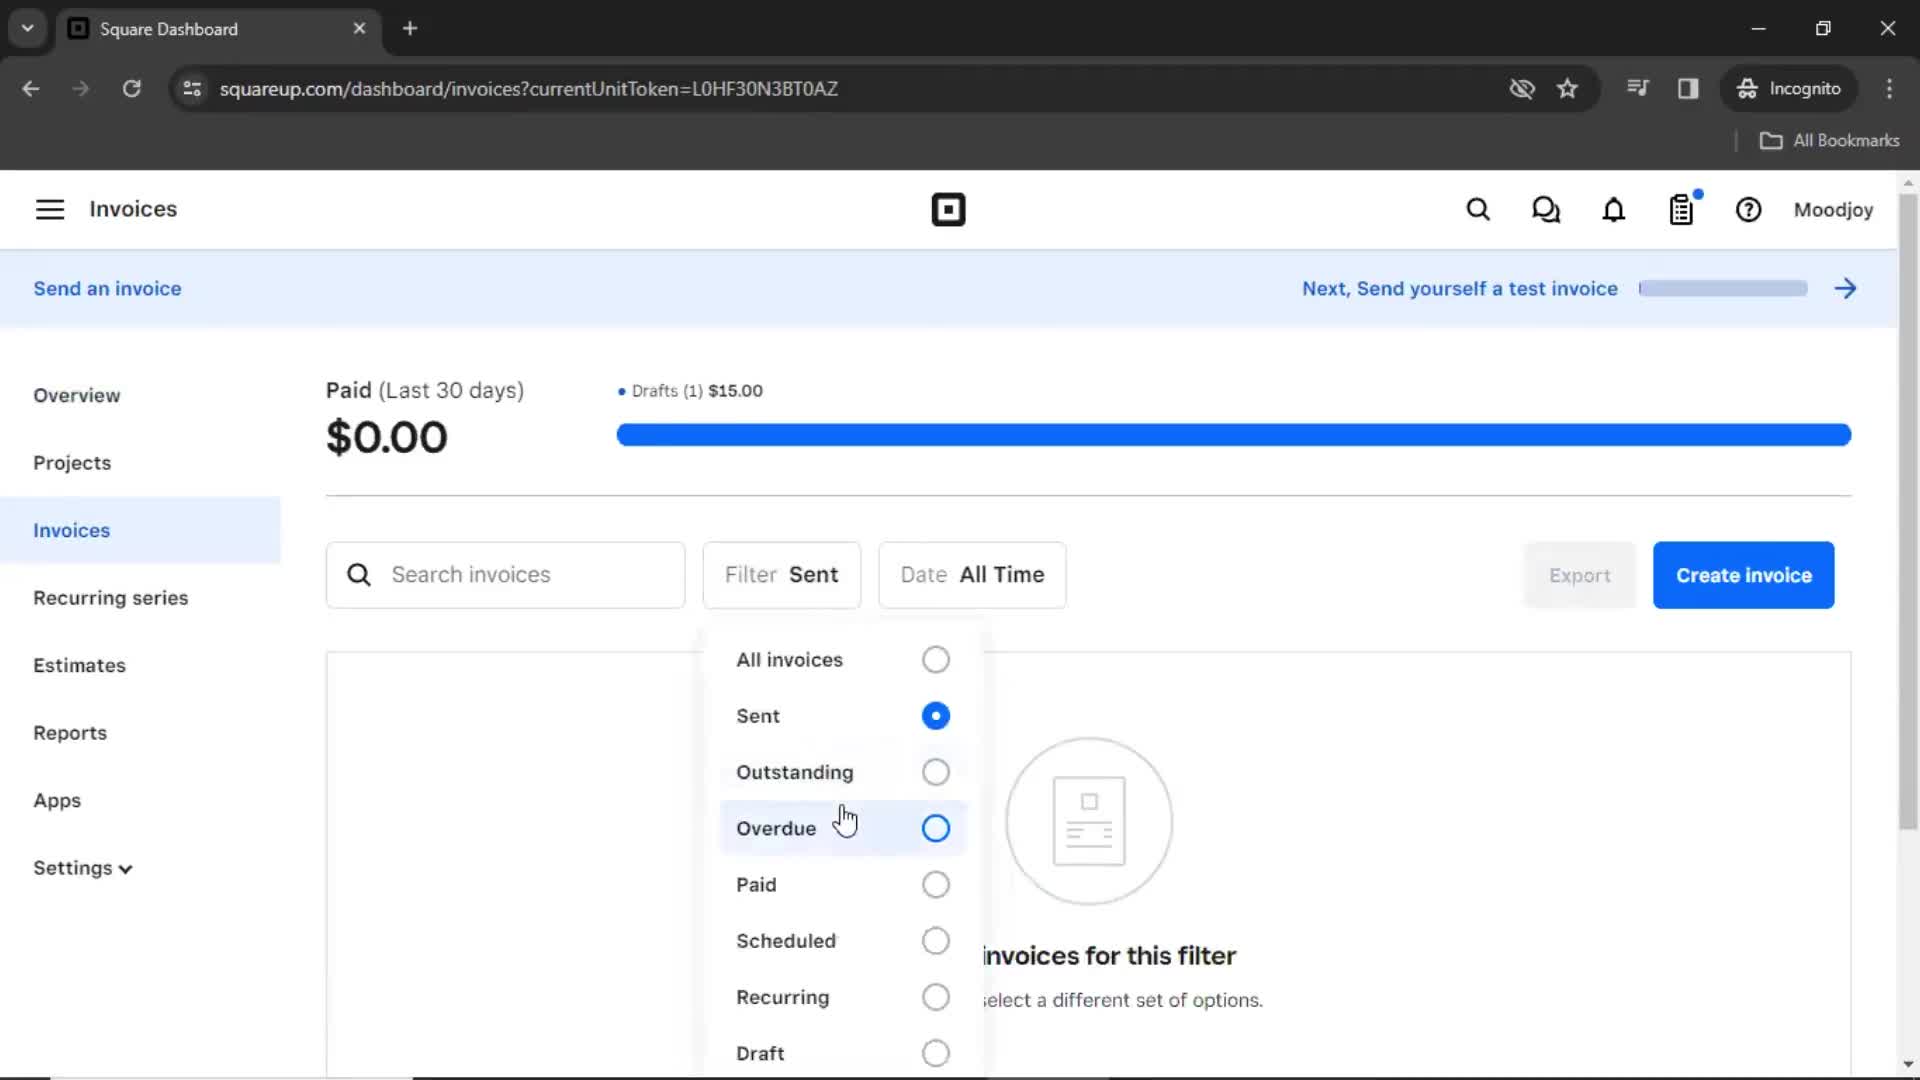Click the notifications bell icon
The height and width of the screenshot is (1080, 1920).
click(1614, 210)
